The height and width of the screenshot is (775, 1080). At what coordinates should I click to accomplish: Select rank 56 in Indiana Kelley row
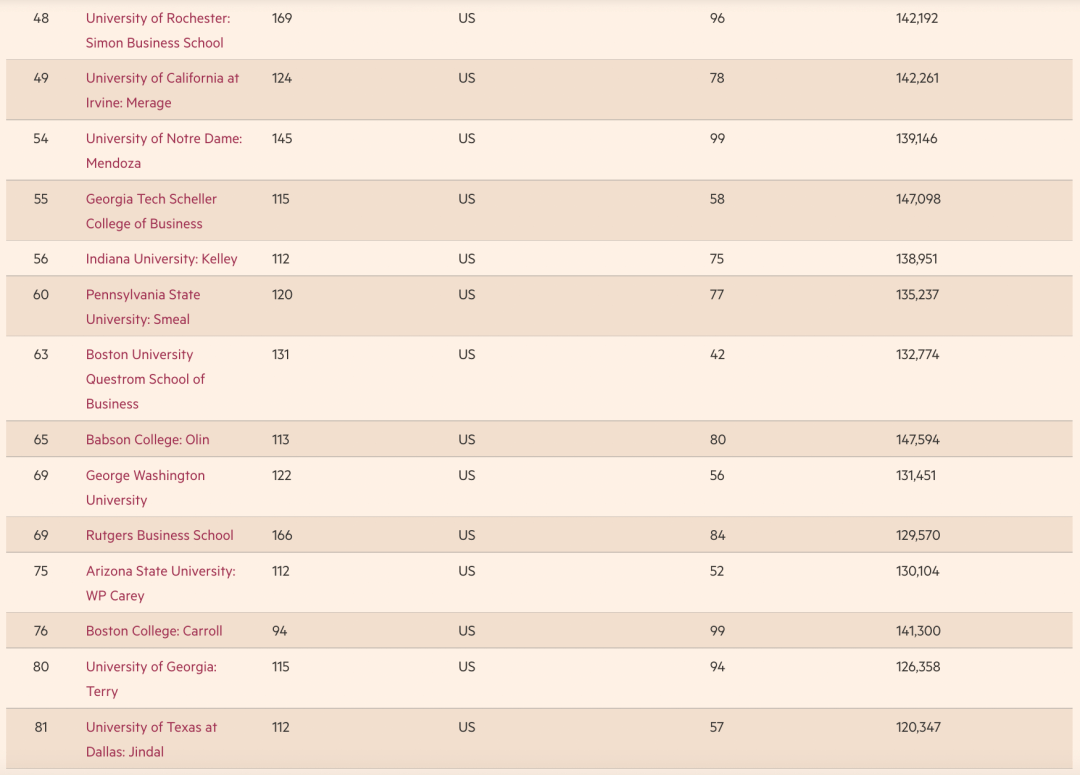(x=41, y=259)
